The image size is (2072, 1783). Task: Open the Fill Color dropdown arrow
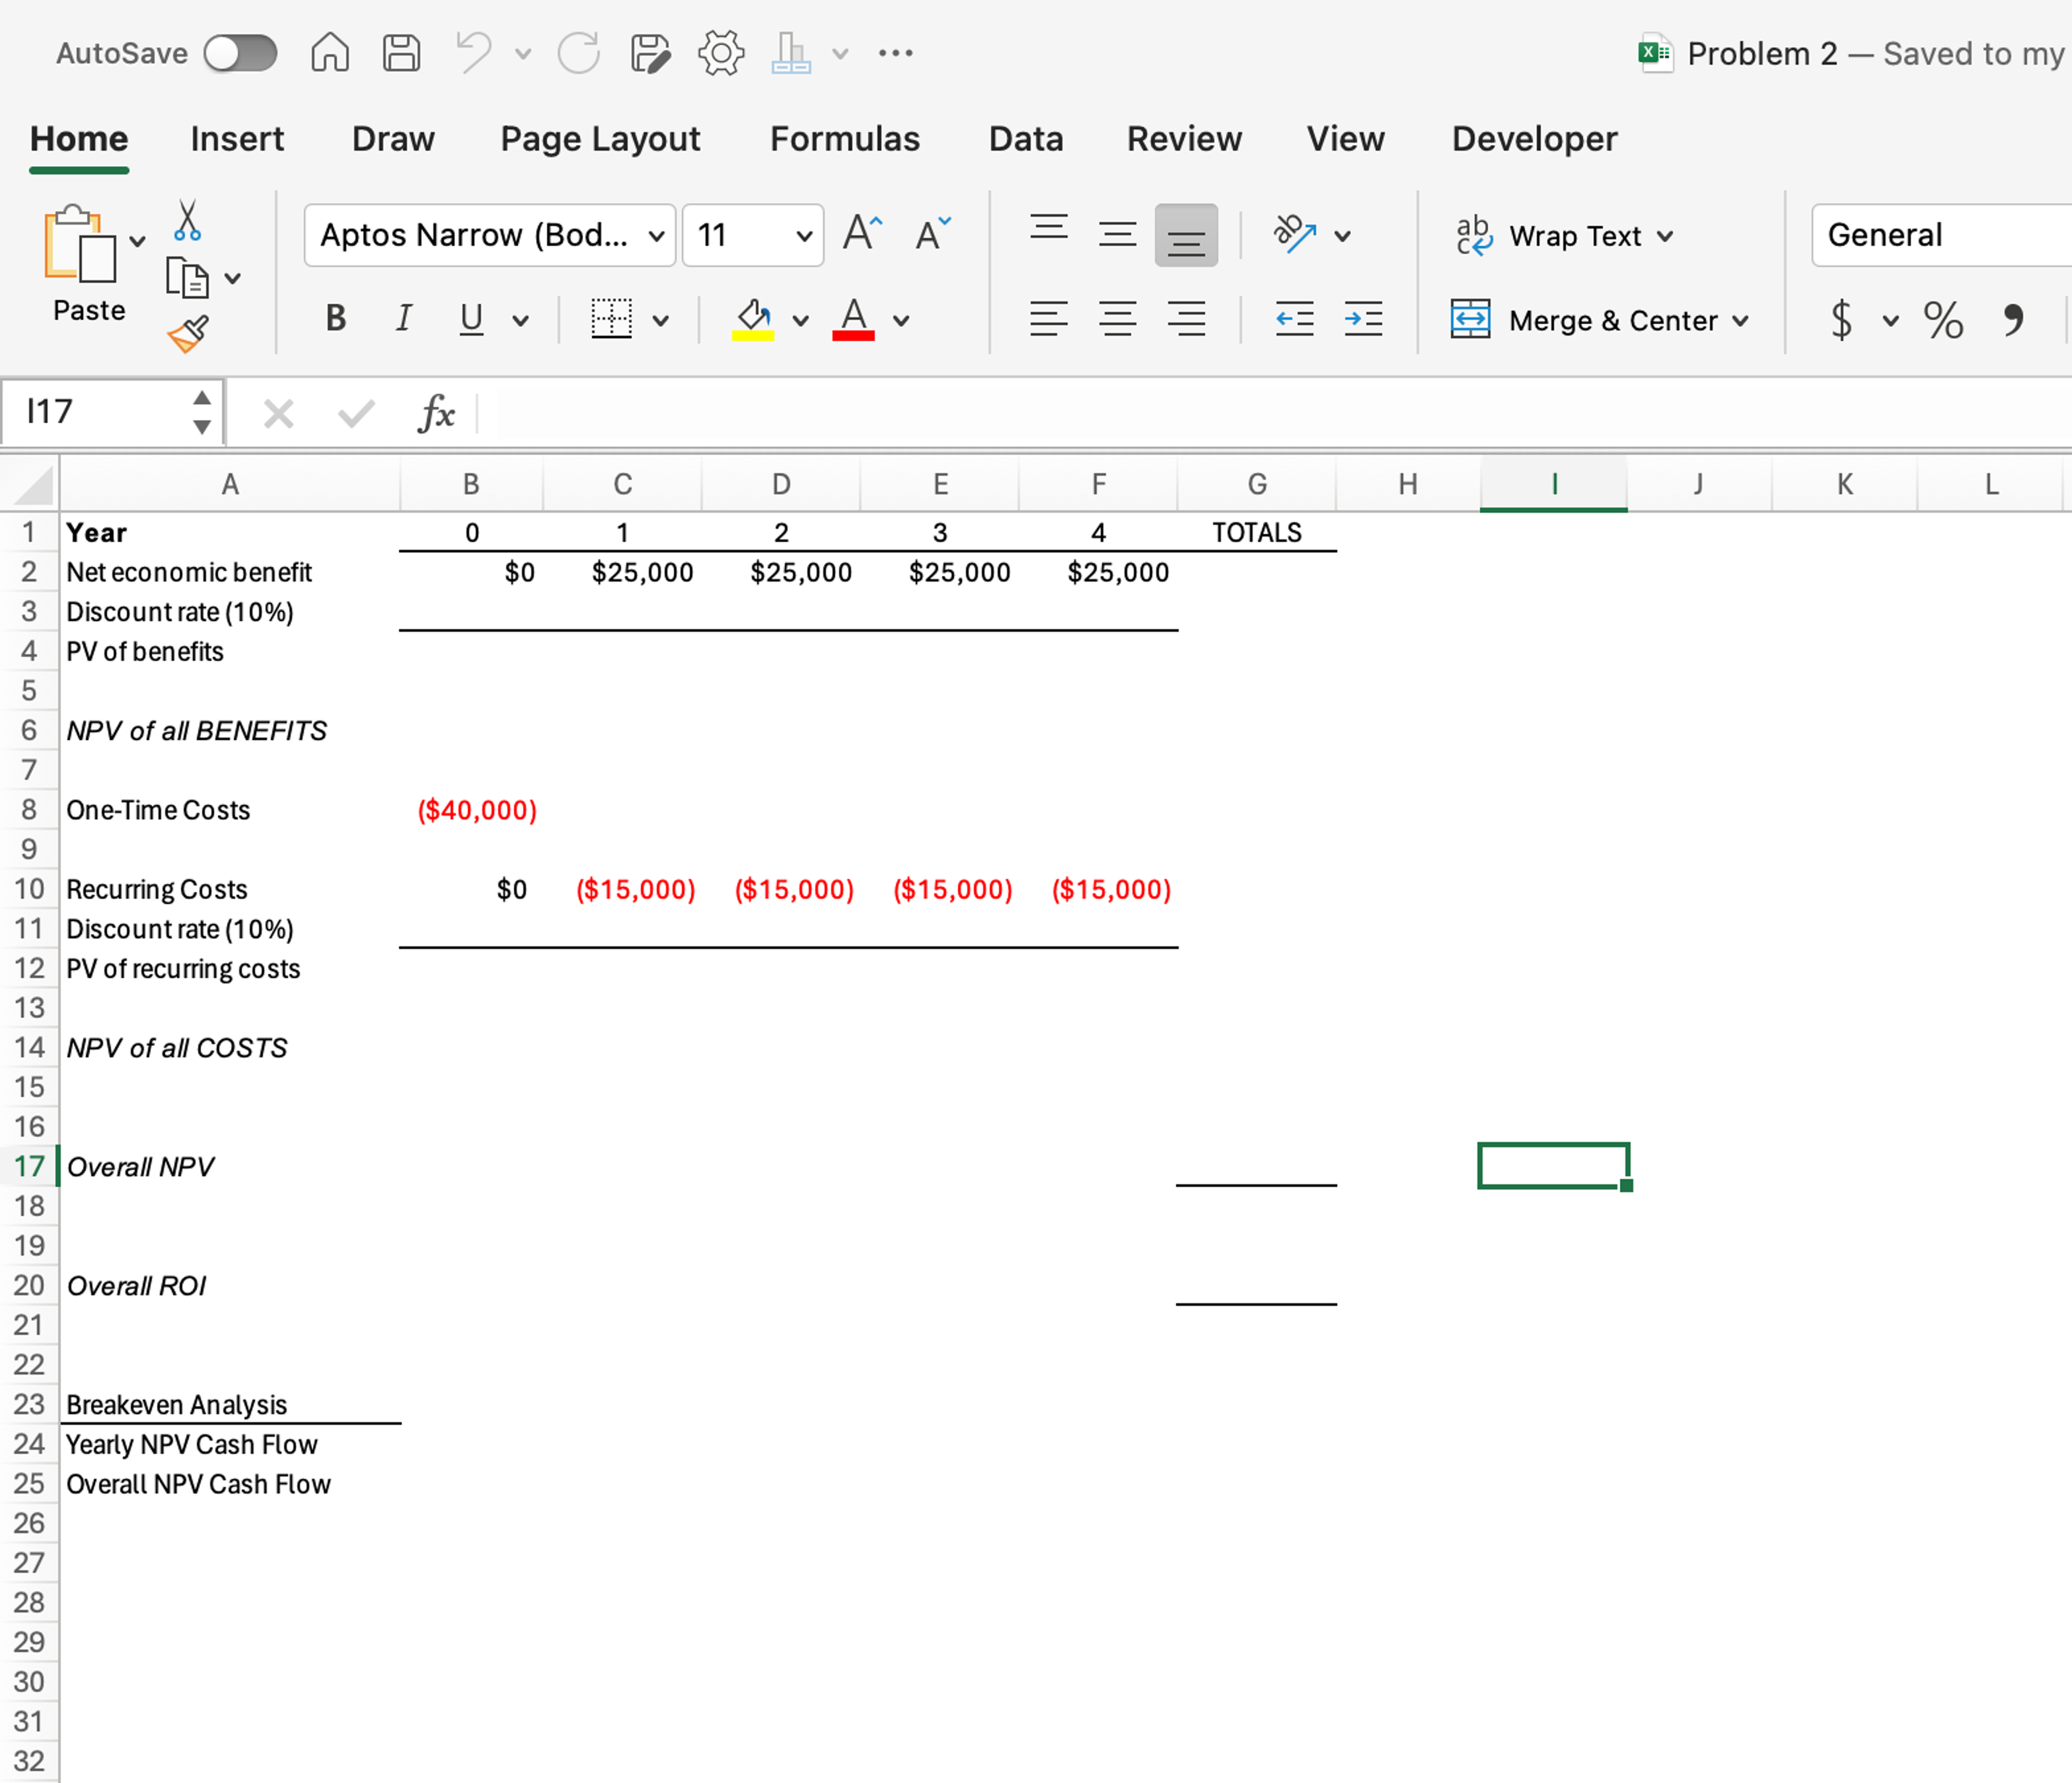800,320
